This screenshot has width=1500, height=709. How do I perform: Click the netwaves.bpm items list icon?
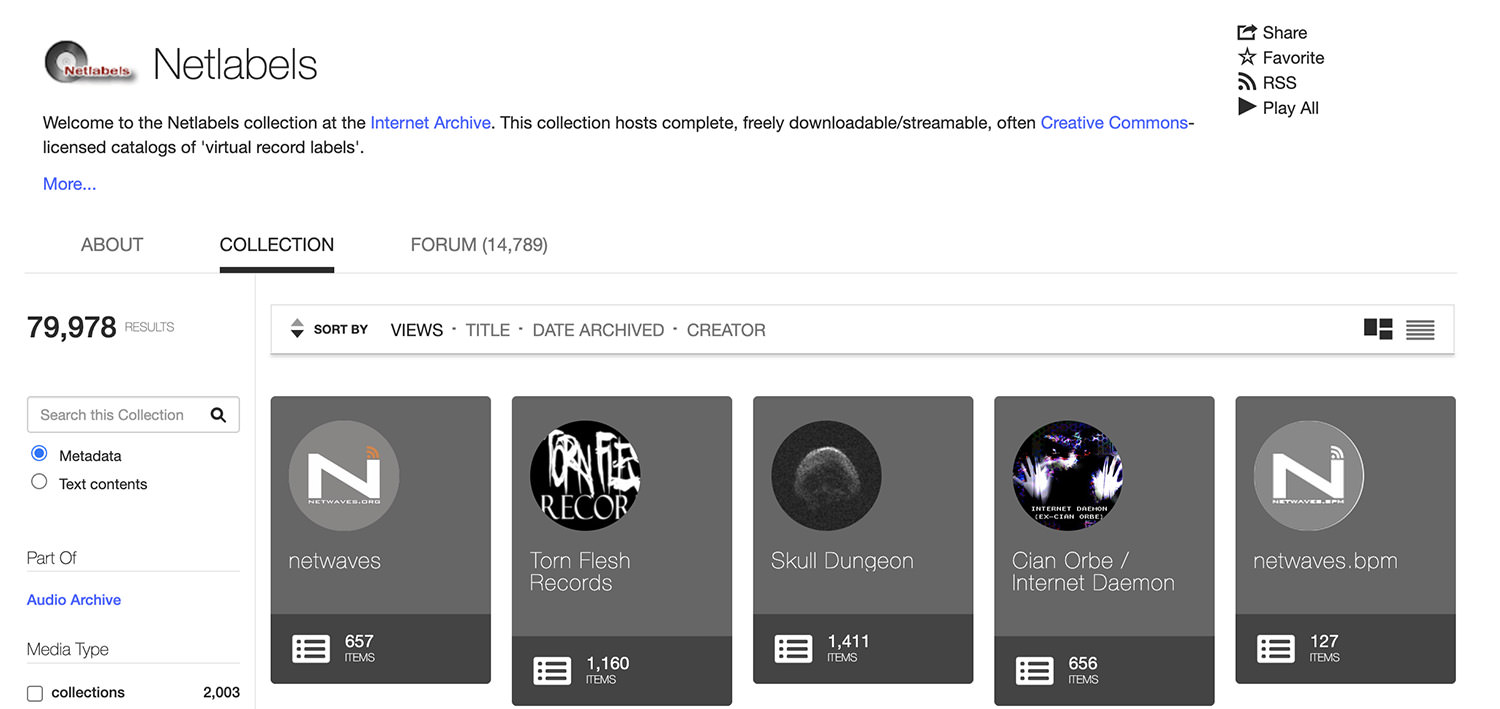(1276, 648)
